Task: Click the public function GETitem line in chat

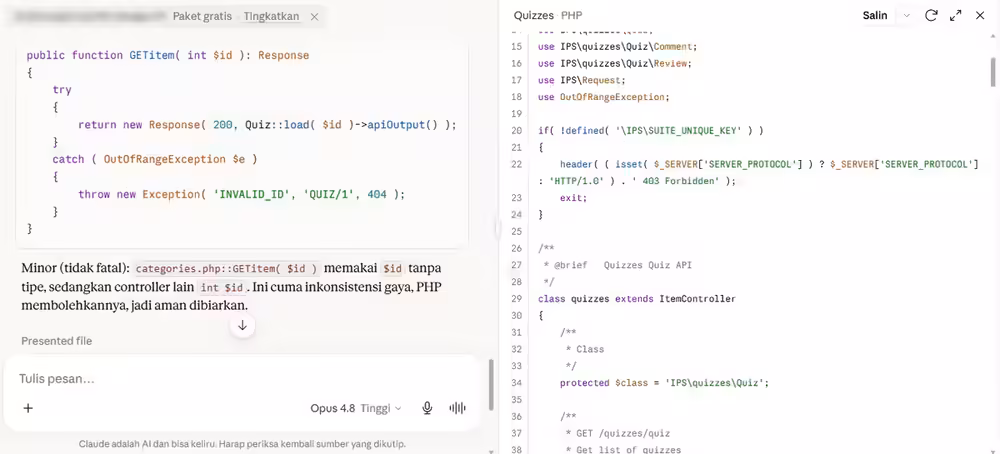Action: pos(168,55)
